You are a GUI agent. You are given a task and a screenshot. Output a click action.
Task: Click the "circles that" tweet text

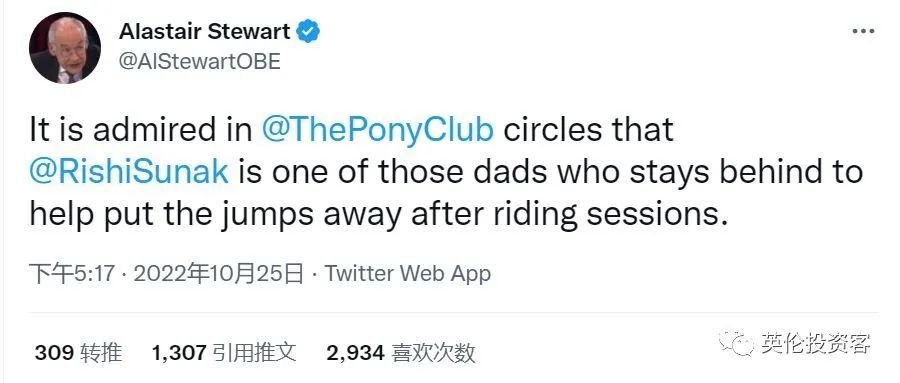tap(588, 130)
